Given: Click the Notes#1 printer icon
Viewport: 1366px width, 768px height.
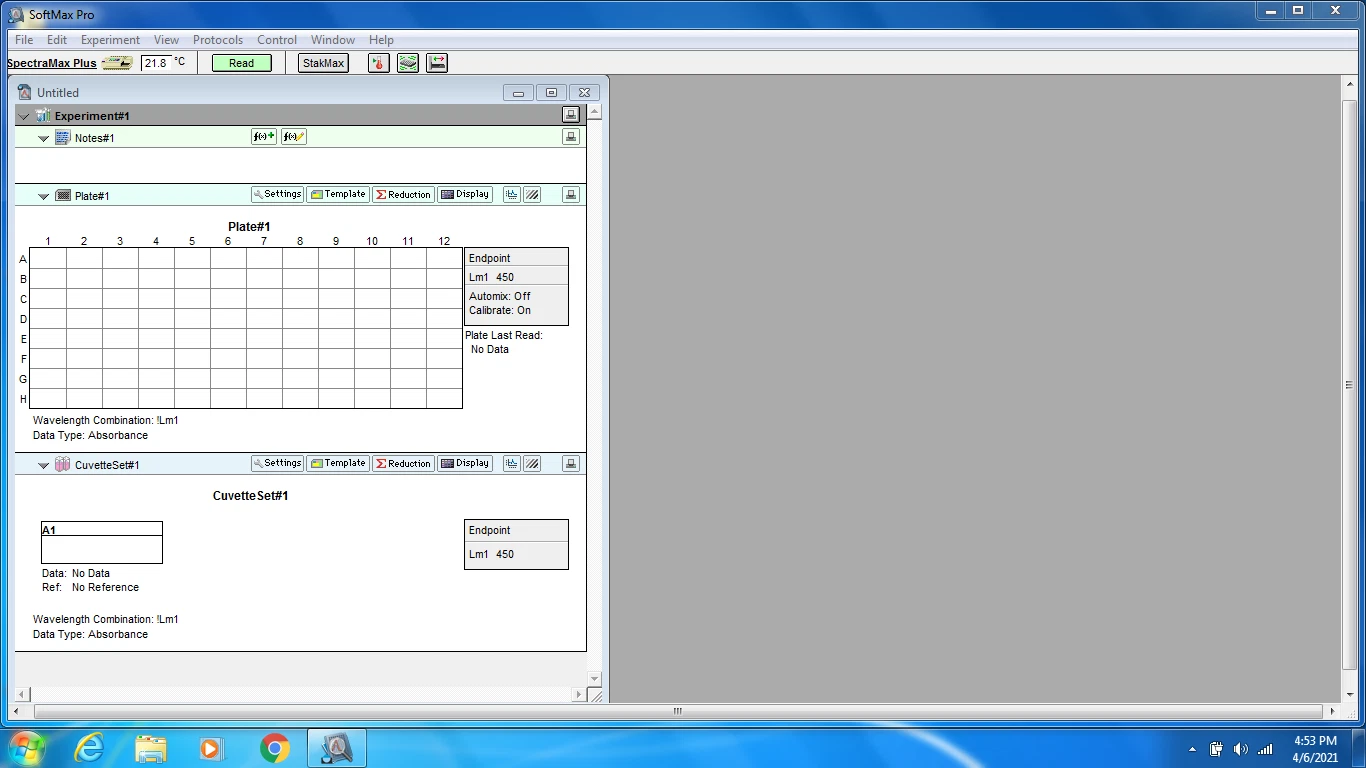Looking at the screenshot, I should (x=571, y=137).
